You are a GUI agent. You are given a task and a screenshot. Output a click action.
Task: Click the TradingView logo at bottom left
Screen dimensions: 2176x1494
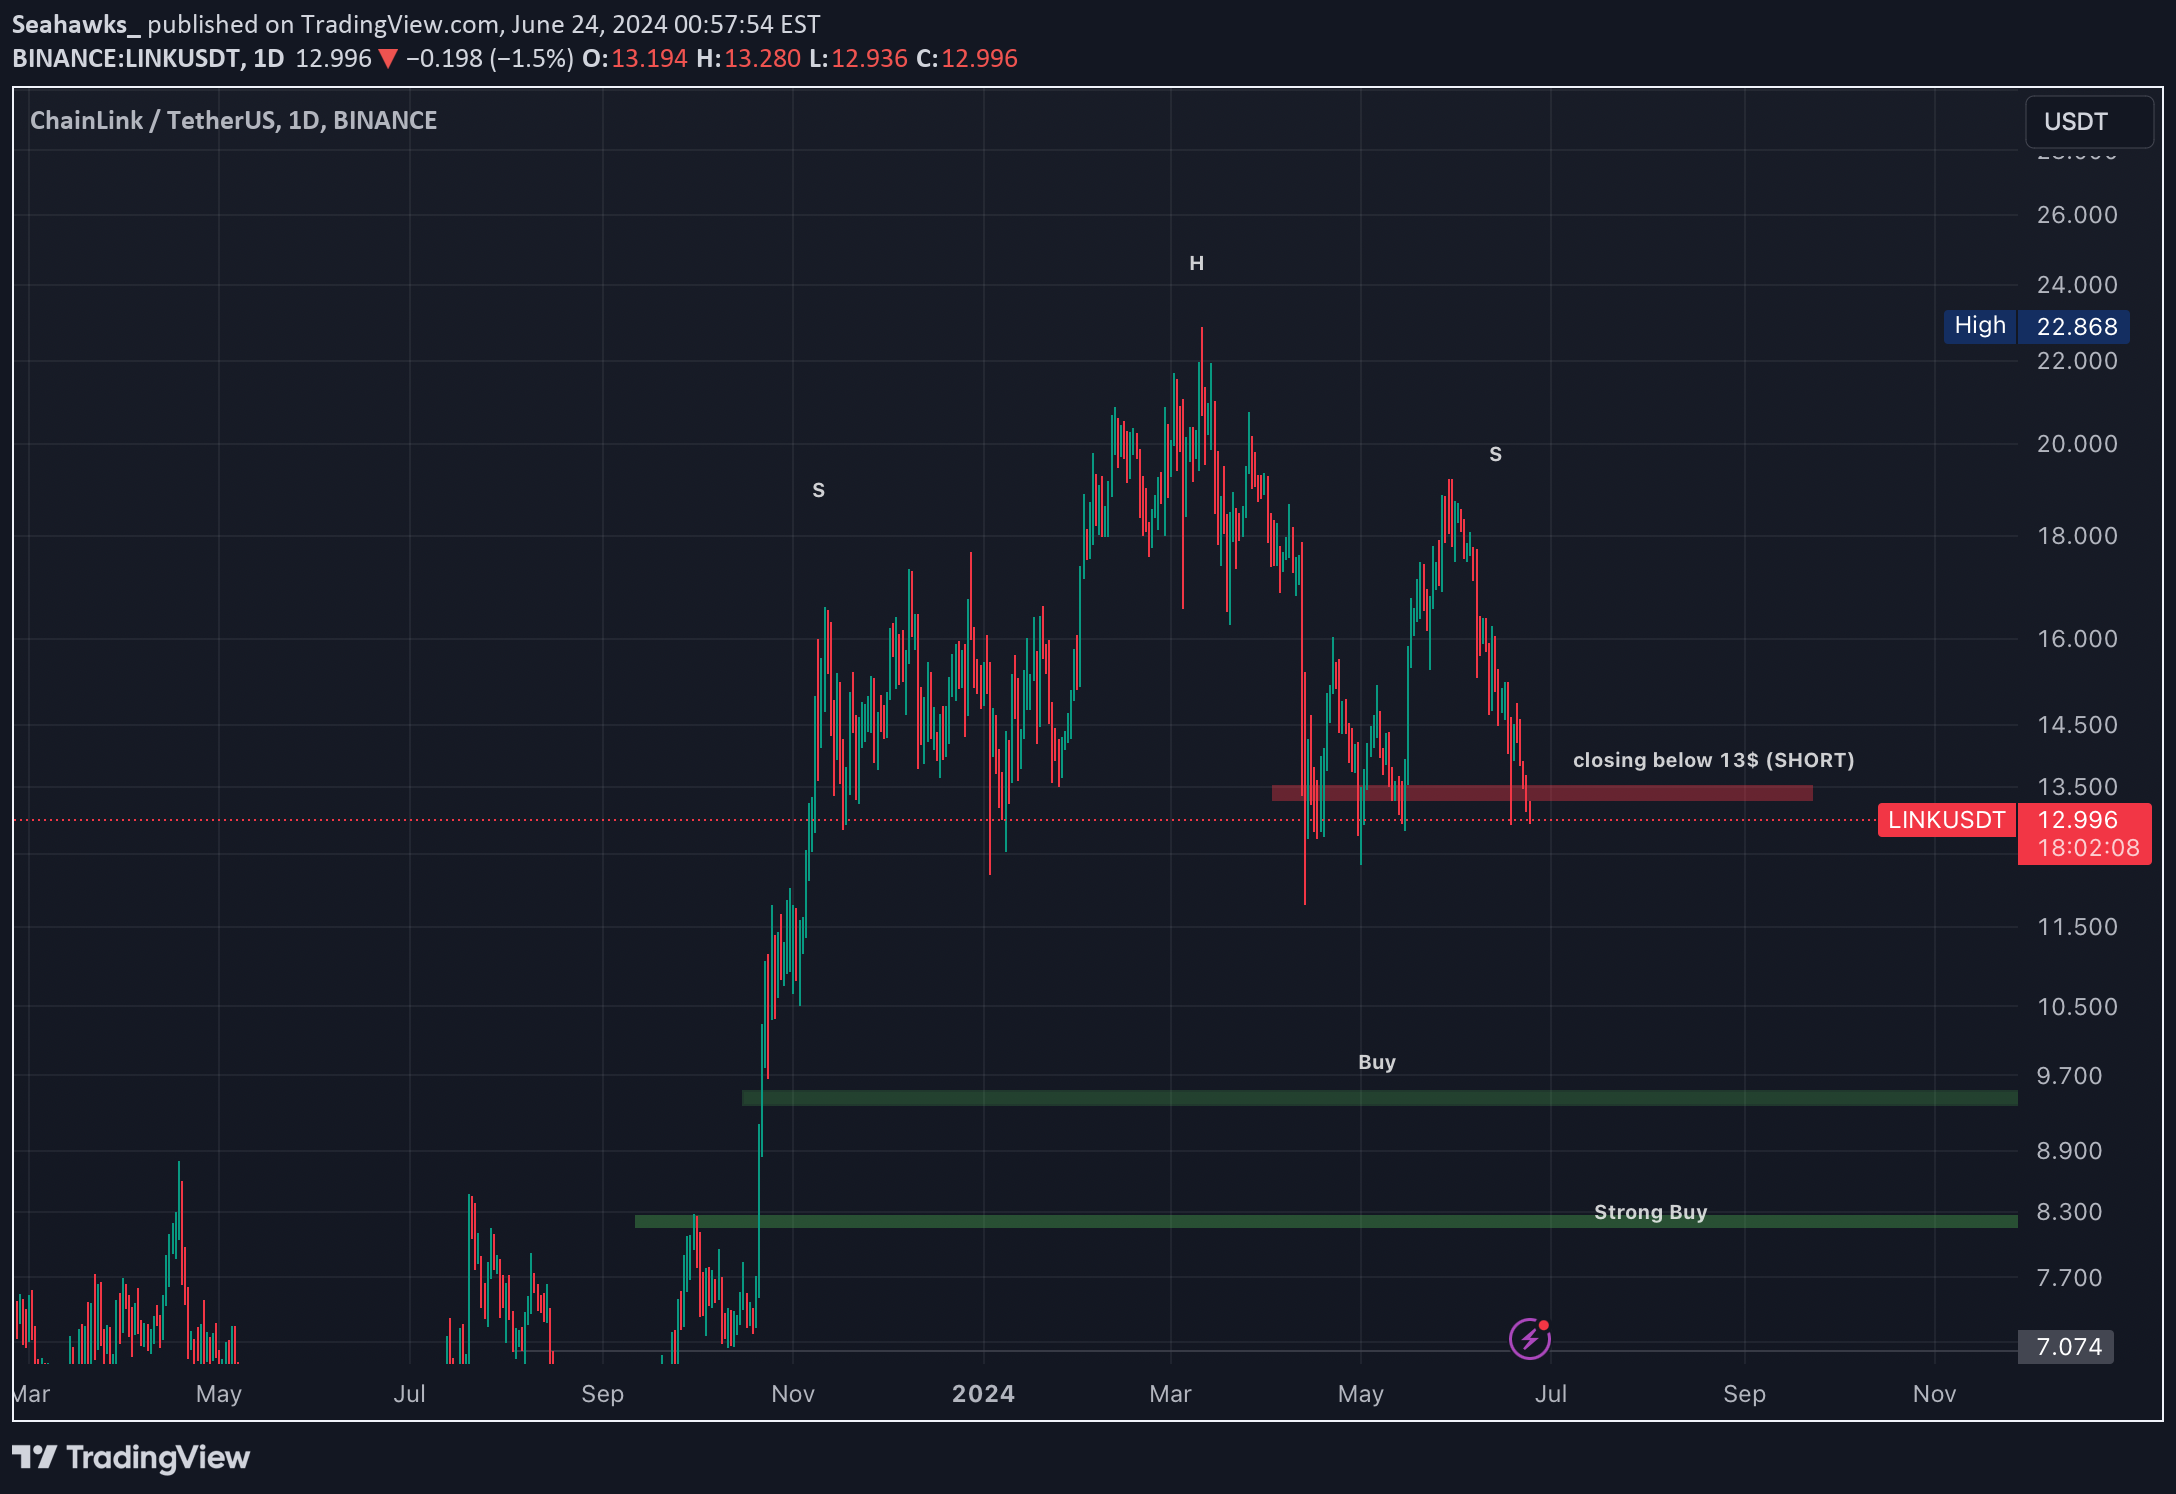pos(131,1458)
